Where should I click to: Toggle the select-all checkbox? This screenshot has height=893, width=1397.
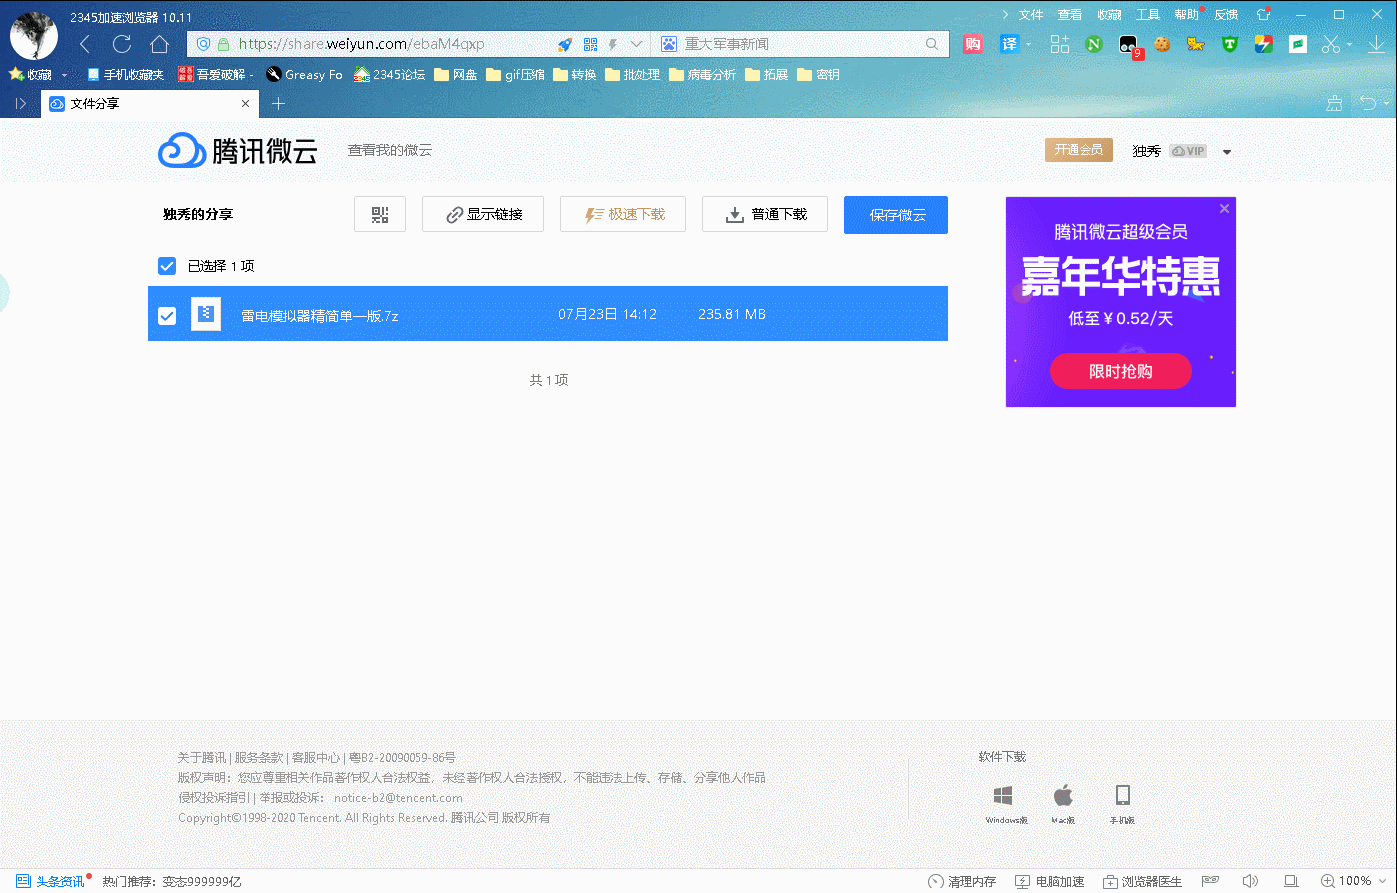click(167, 266)
